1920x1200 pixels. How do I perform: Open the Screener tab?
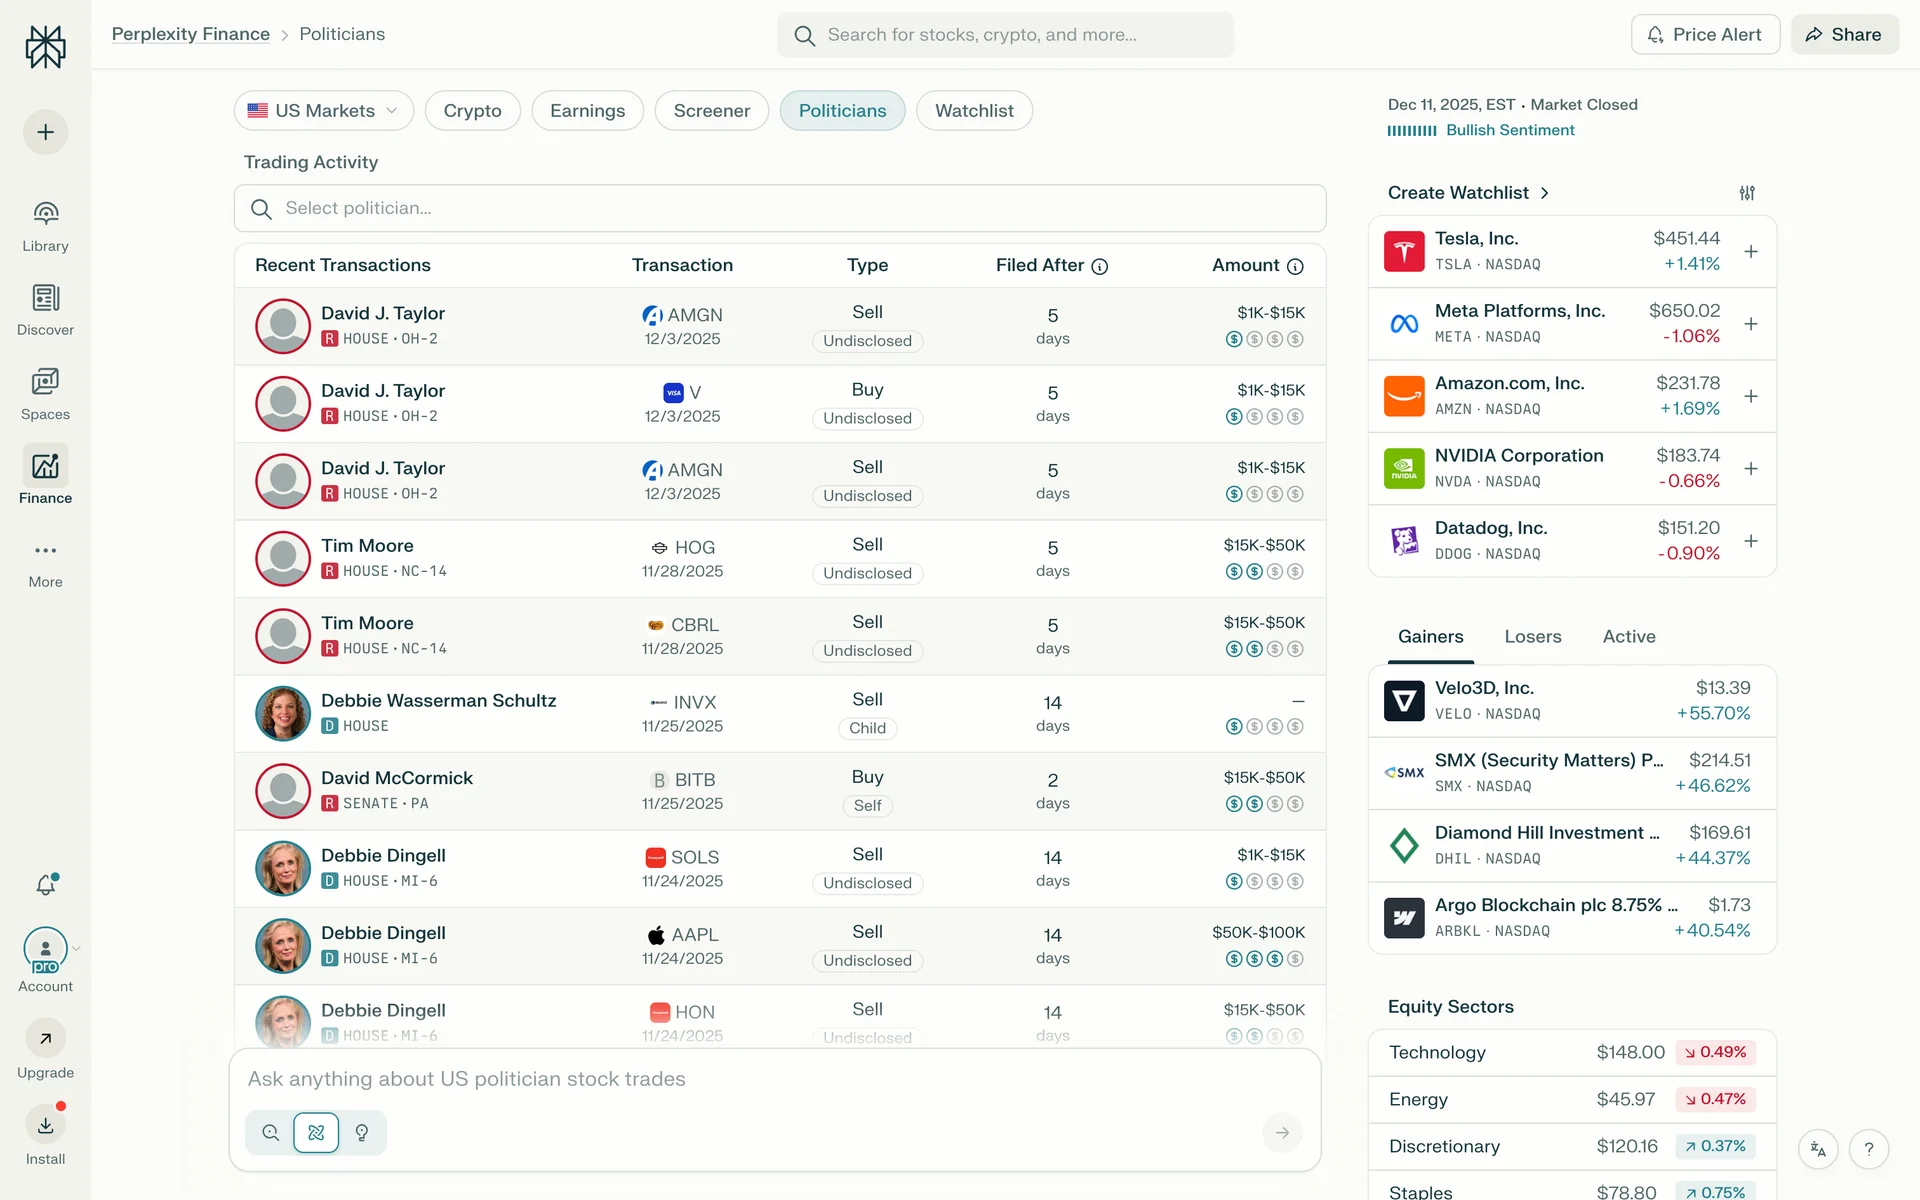711,111
